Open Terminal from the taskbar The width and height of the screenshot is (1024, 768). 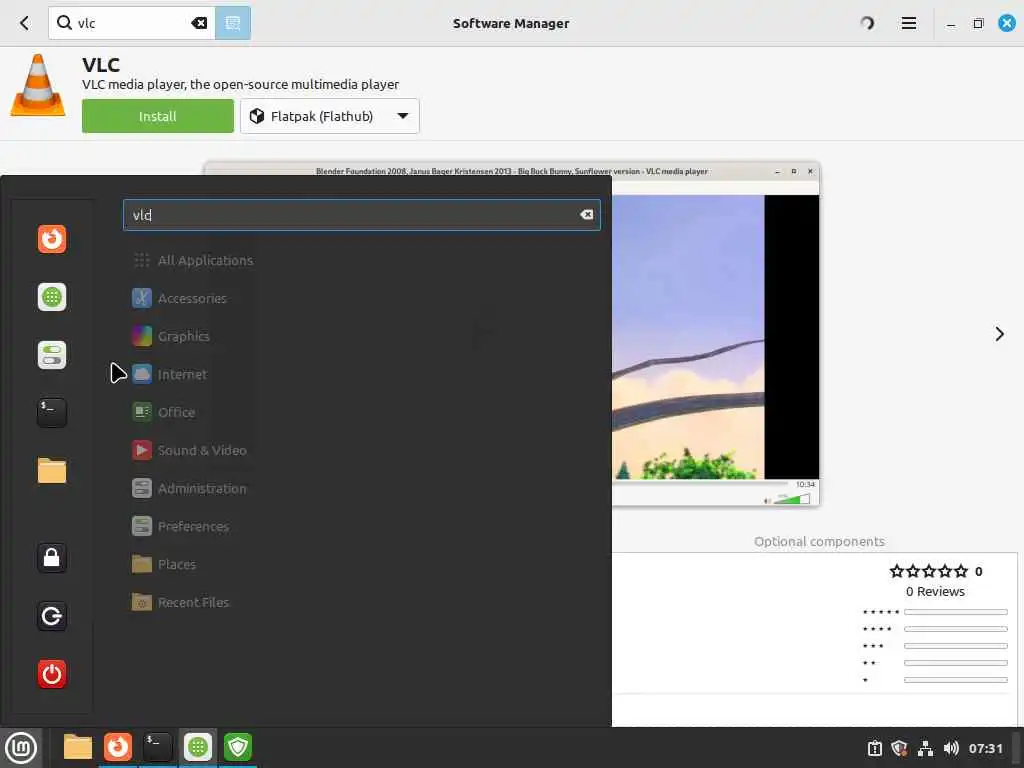tap(157, 747)
